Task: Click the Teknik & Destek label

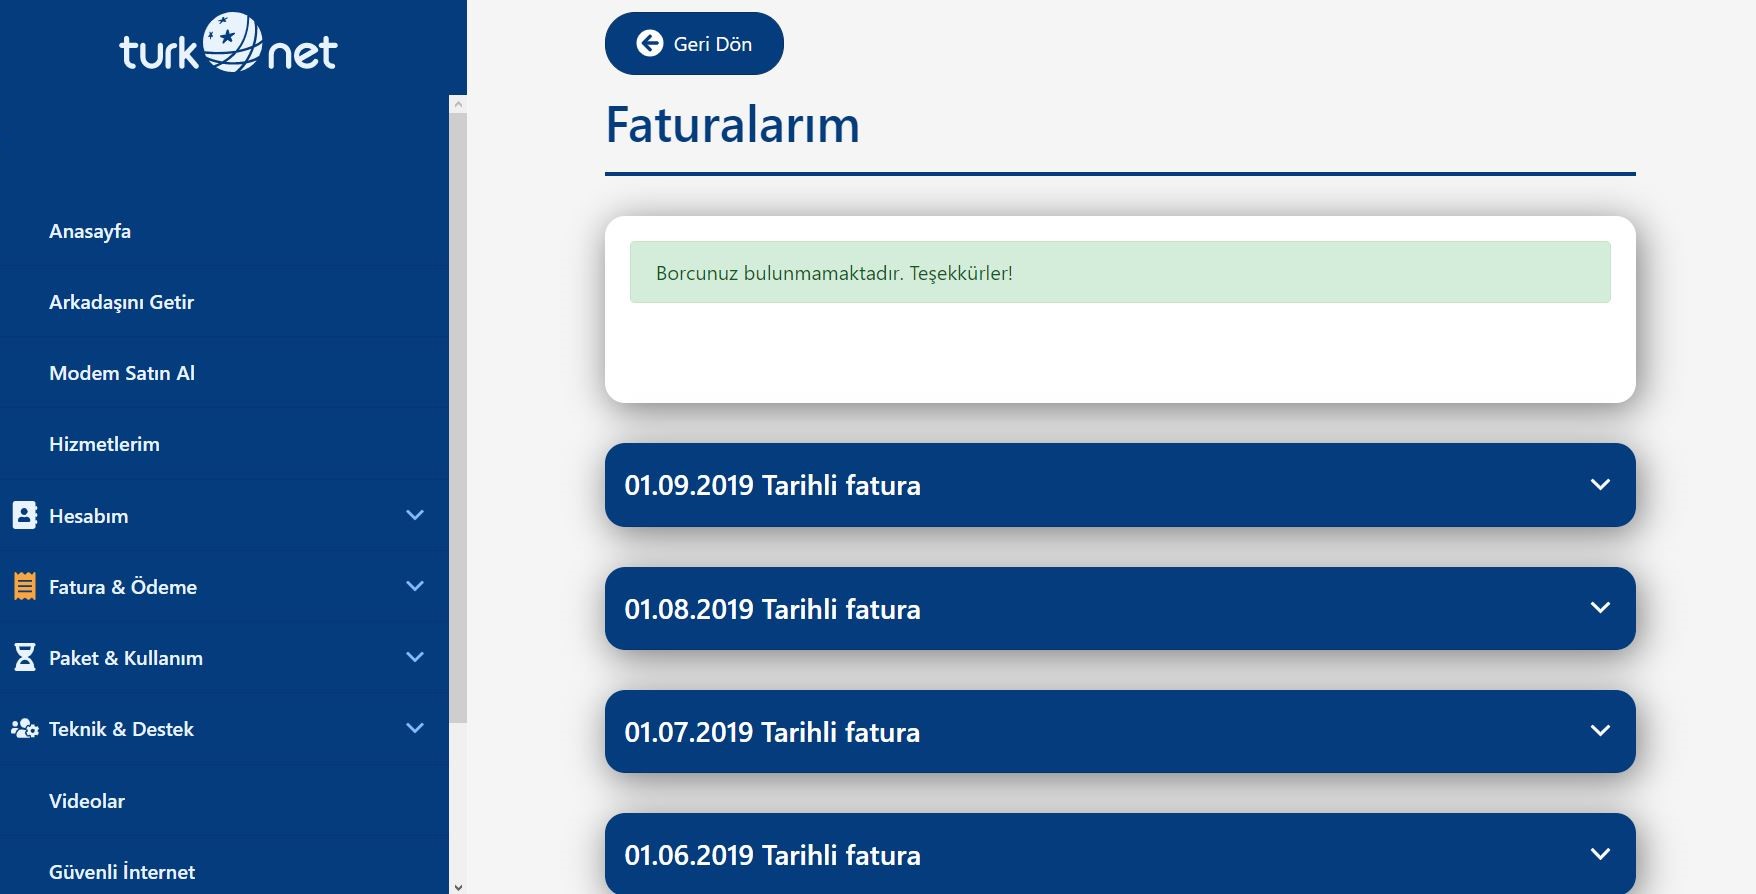Action: [x=121, y=729]
